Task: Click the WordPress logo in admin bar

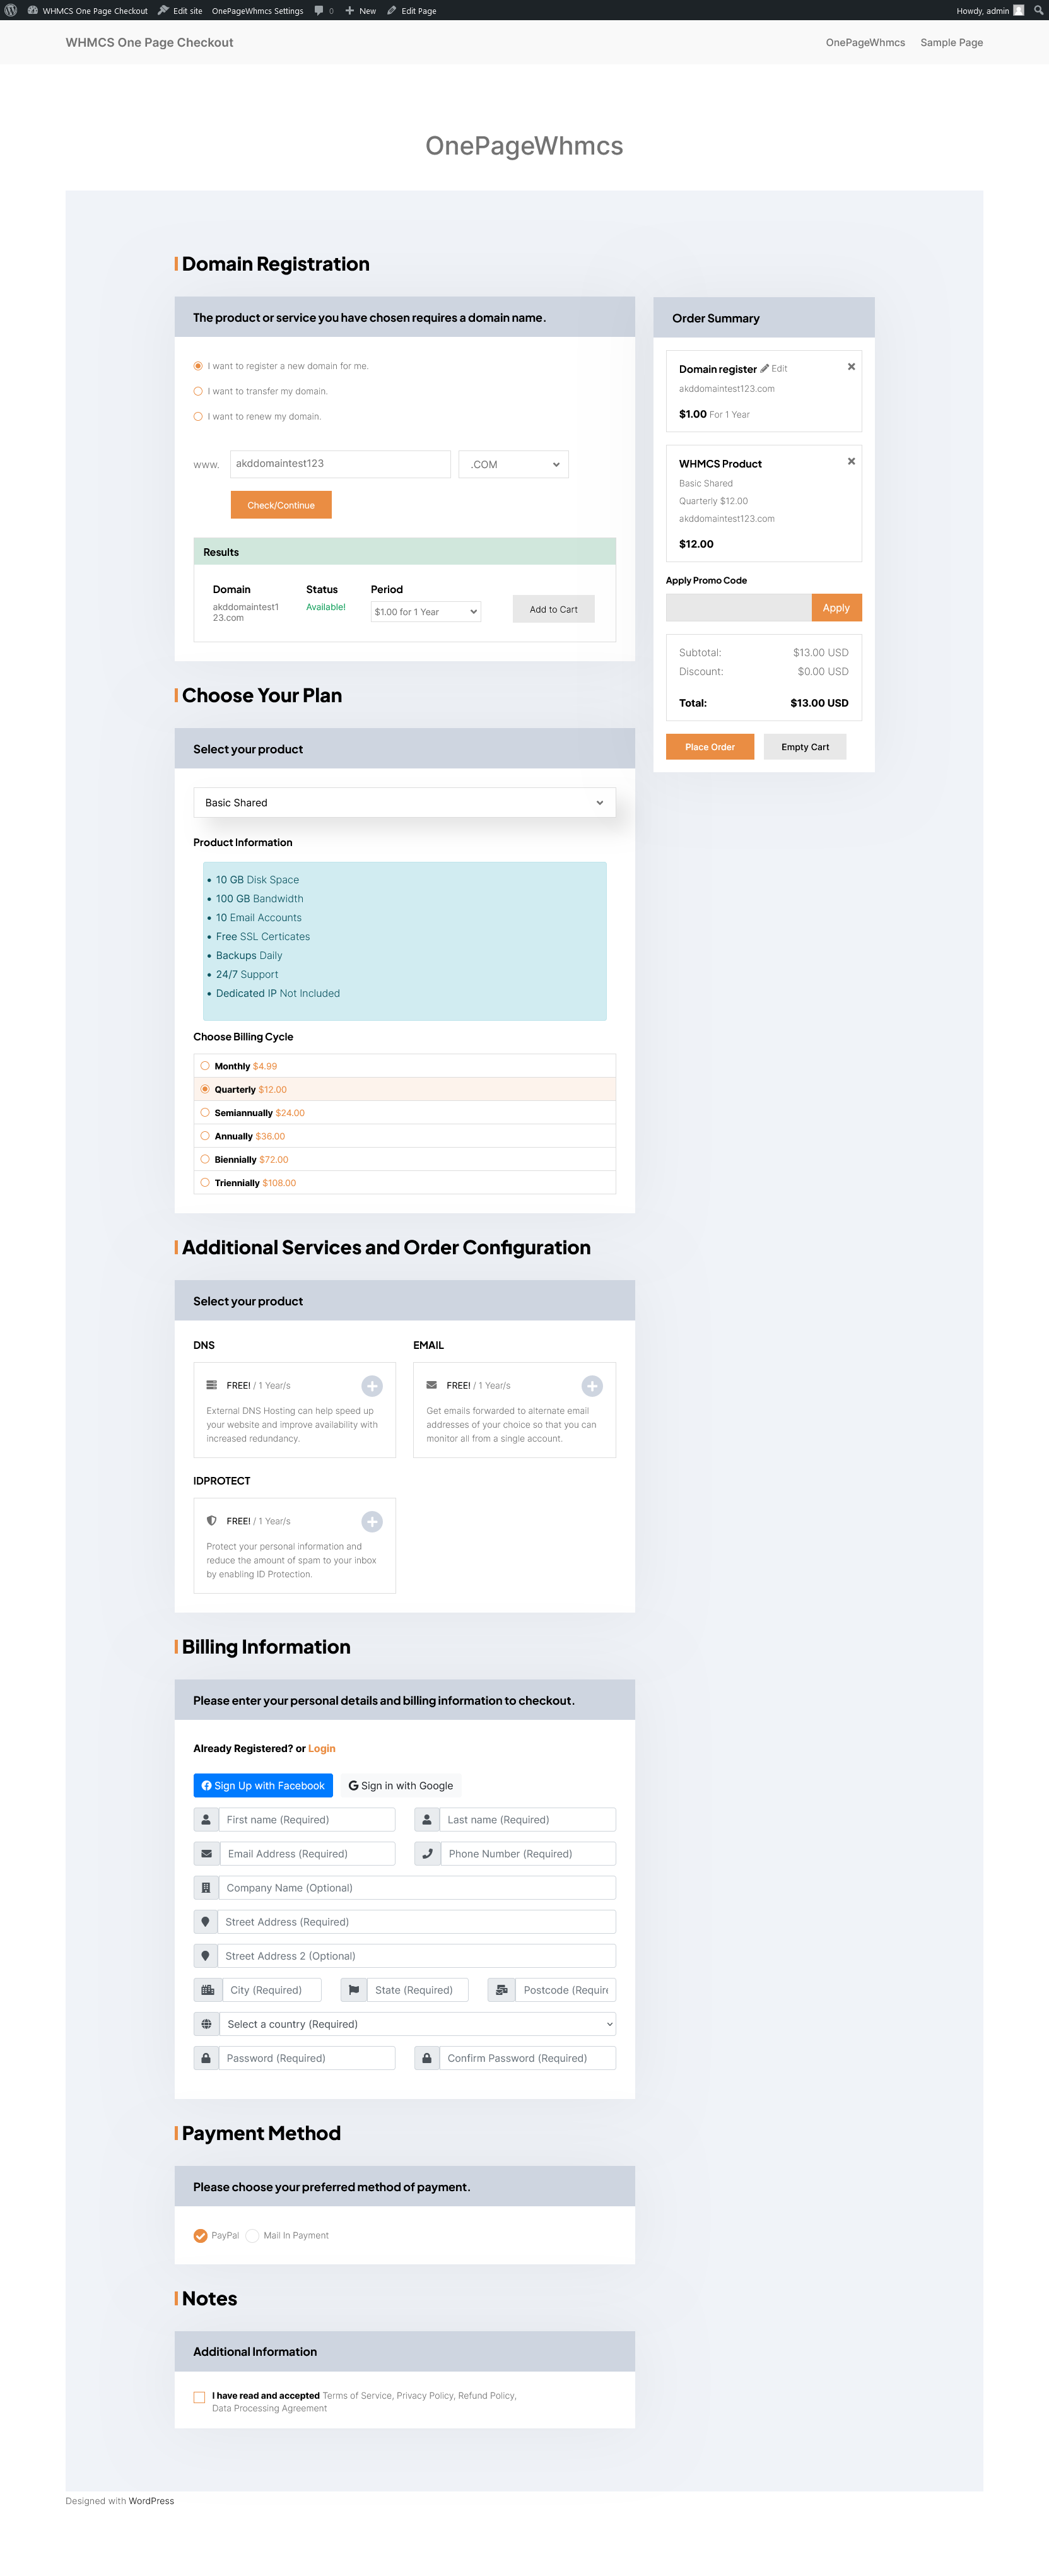Action: pos(11,10)
